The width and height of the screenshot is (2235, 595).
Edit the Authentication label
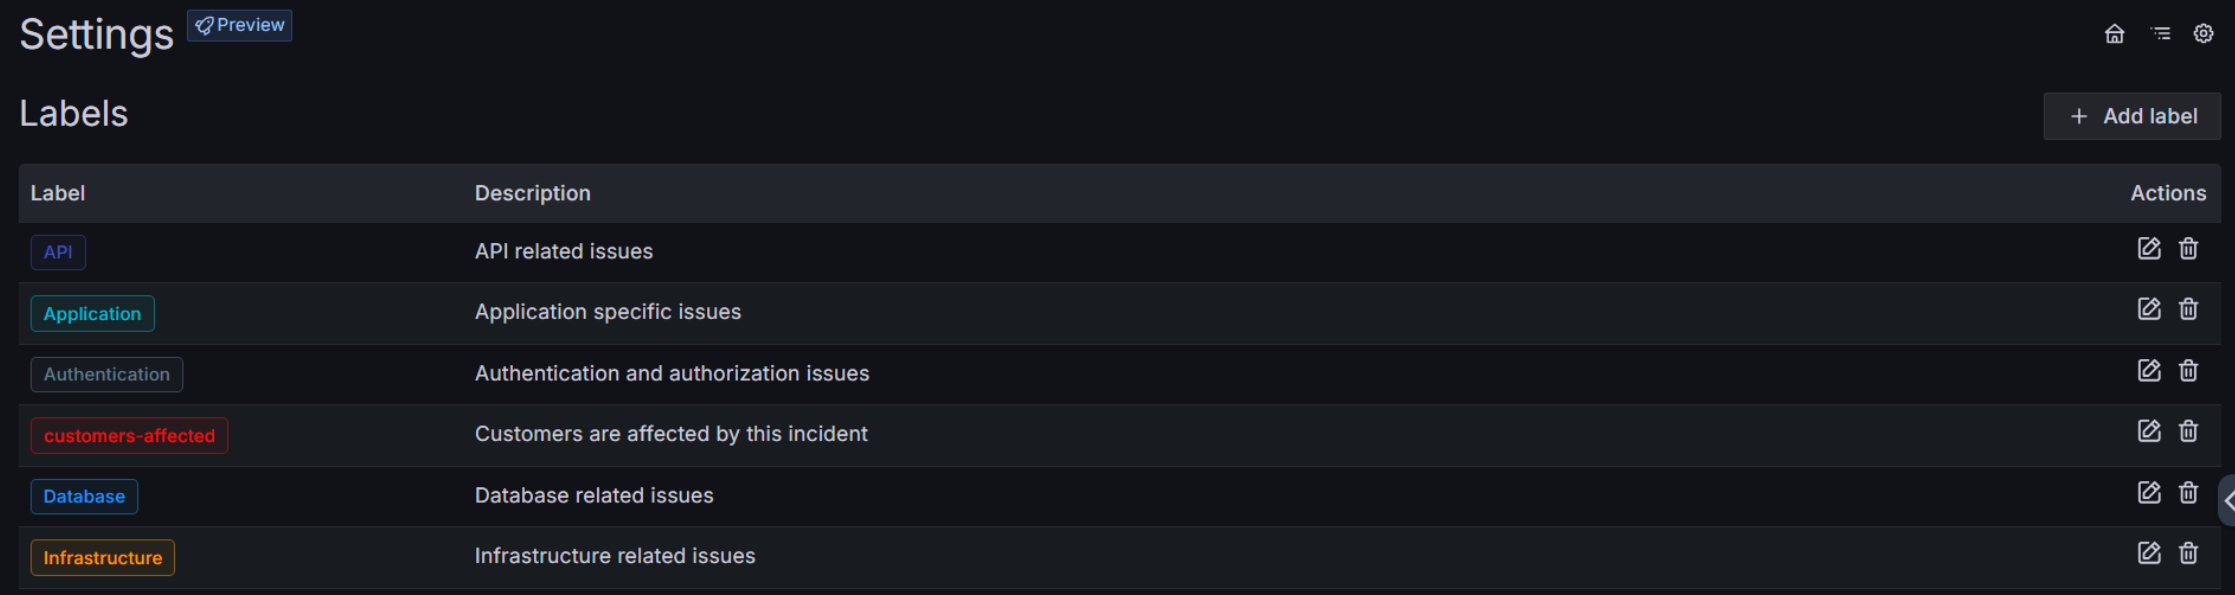coord(2149,371)
